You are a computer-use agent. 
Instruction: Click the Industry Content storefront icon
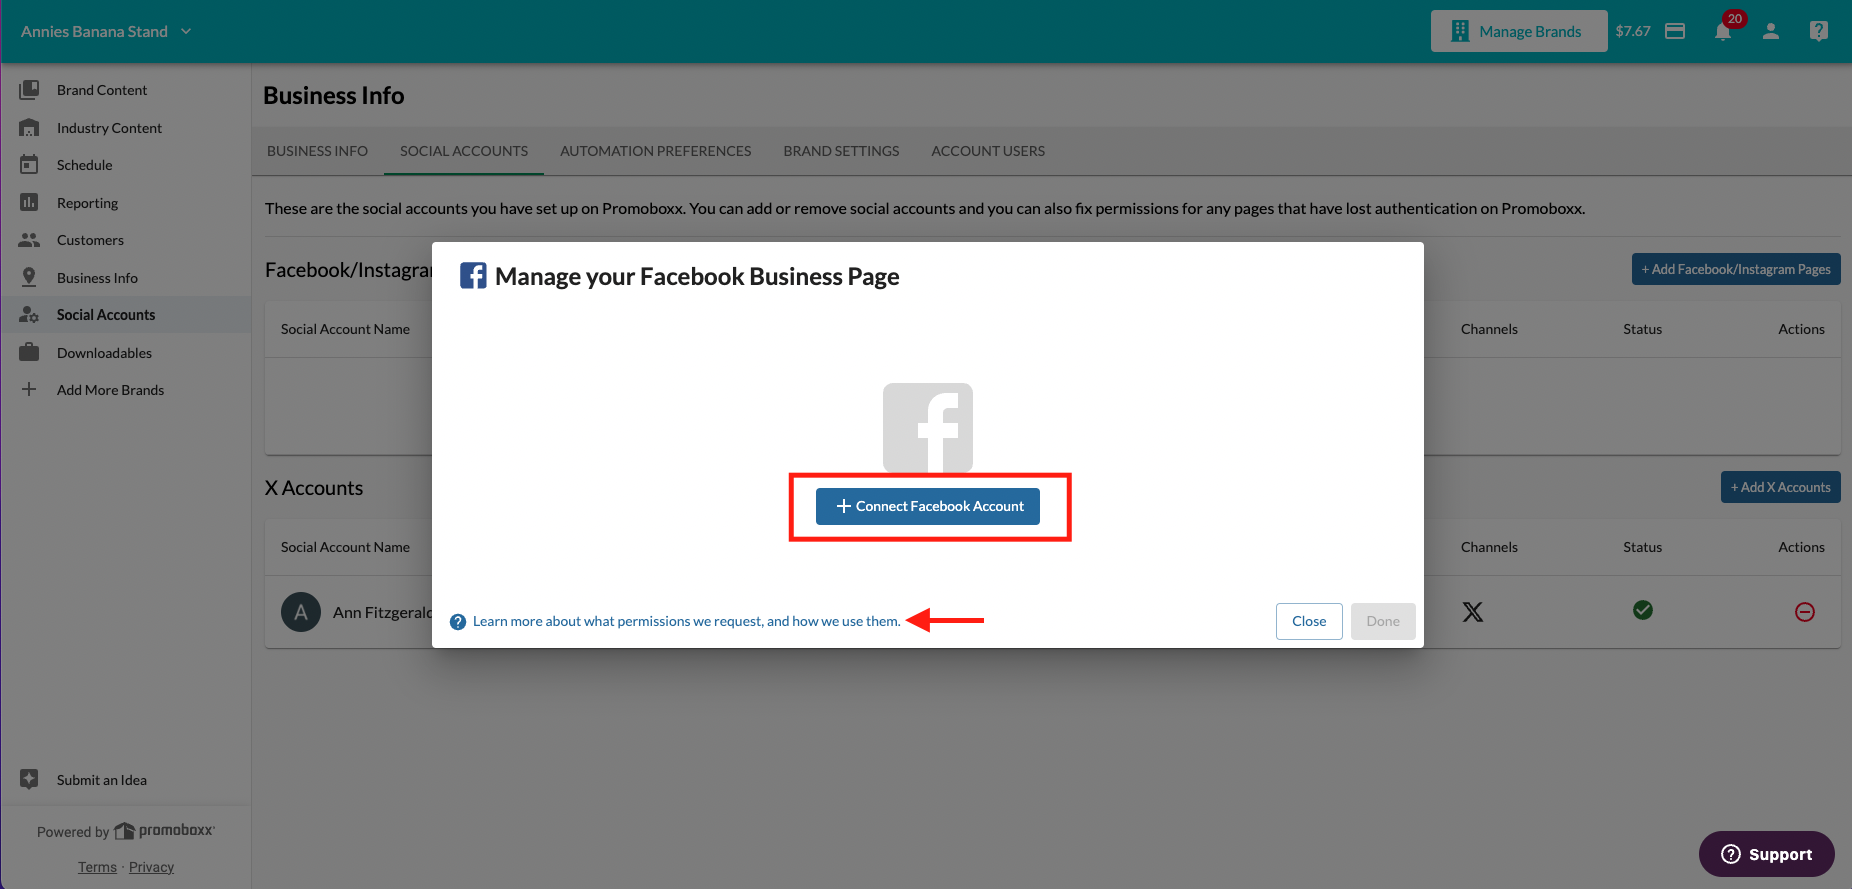click(x=29, y=128)
